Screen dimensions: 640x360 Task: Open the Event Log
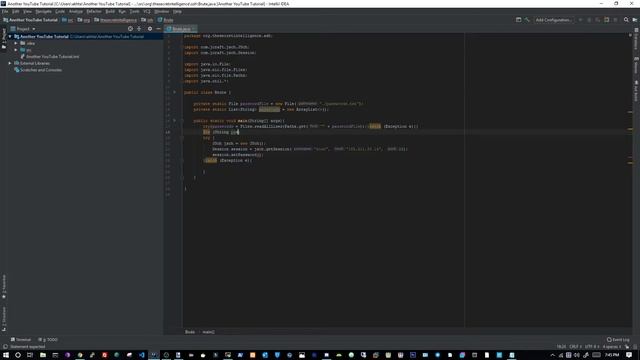click(x=618, y=340)
